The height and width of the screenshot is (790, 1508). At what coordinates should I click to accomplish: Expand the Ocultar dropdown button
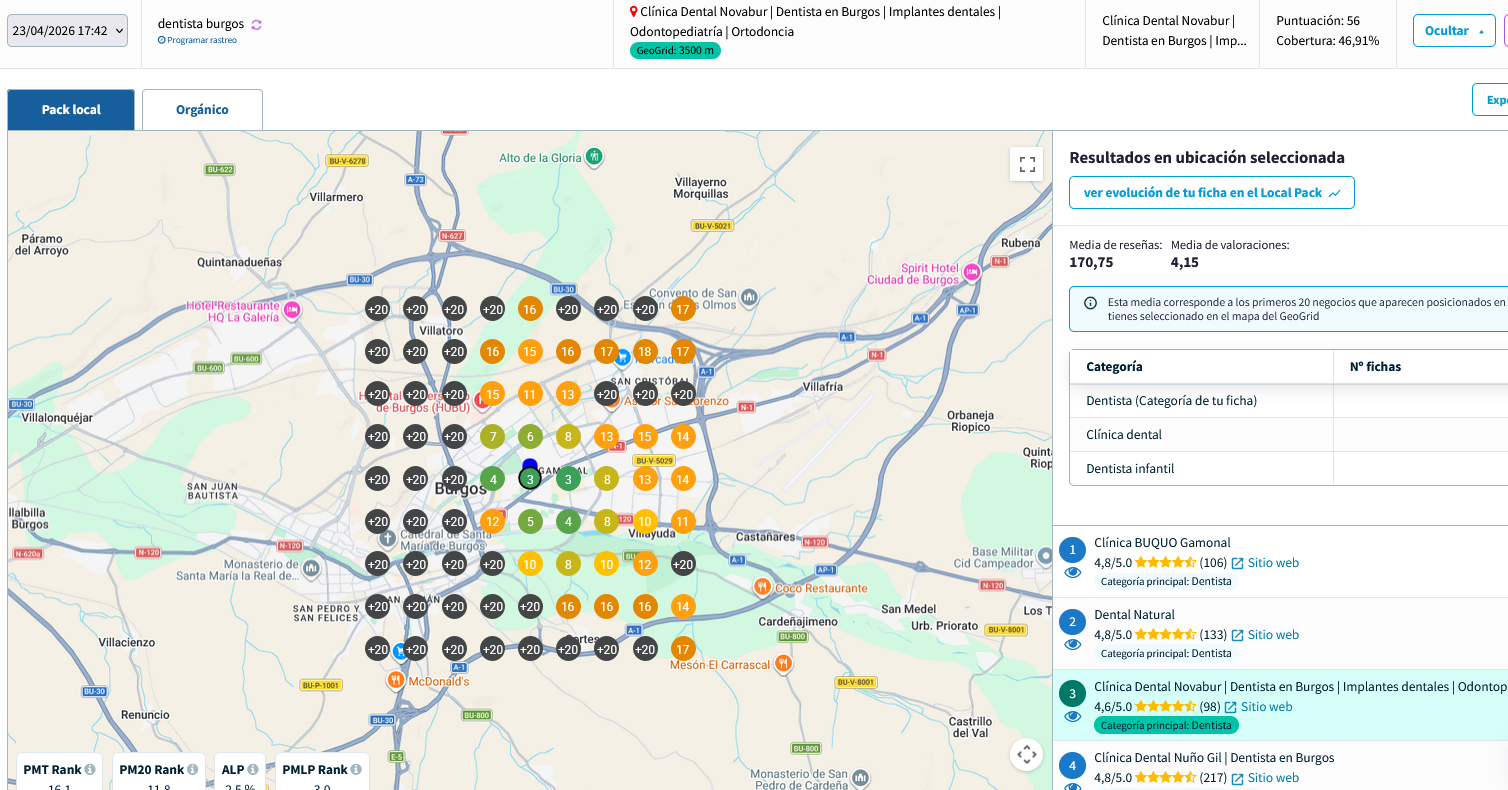[x=1453, y=31]
